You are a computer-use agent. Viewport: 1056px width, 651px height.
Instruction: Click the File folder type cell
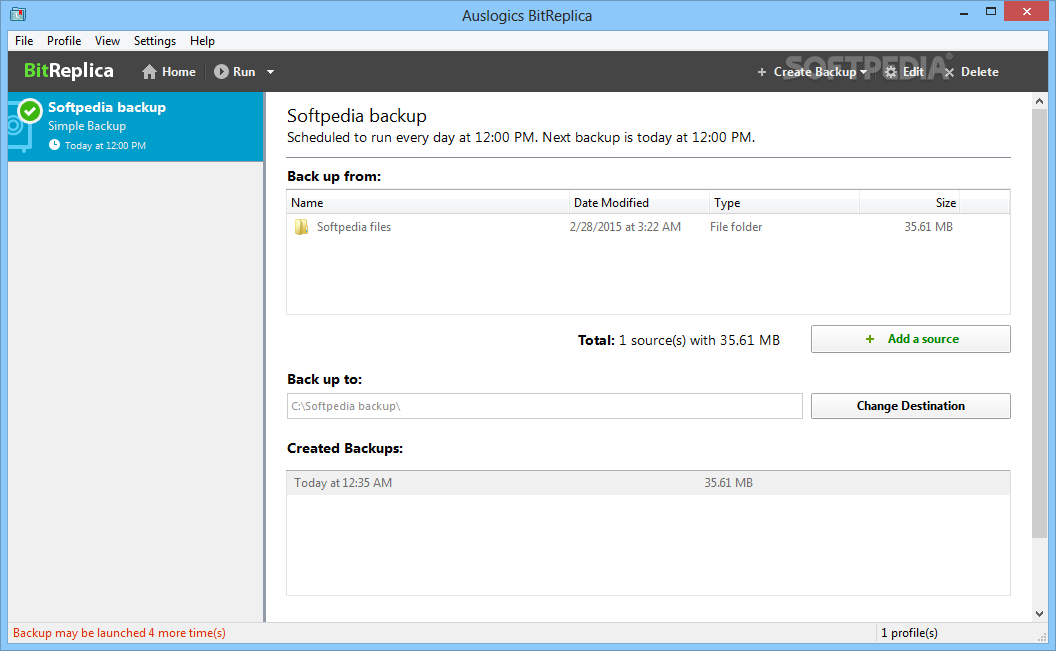tap(736, 227)
